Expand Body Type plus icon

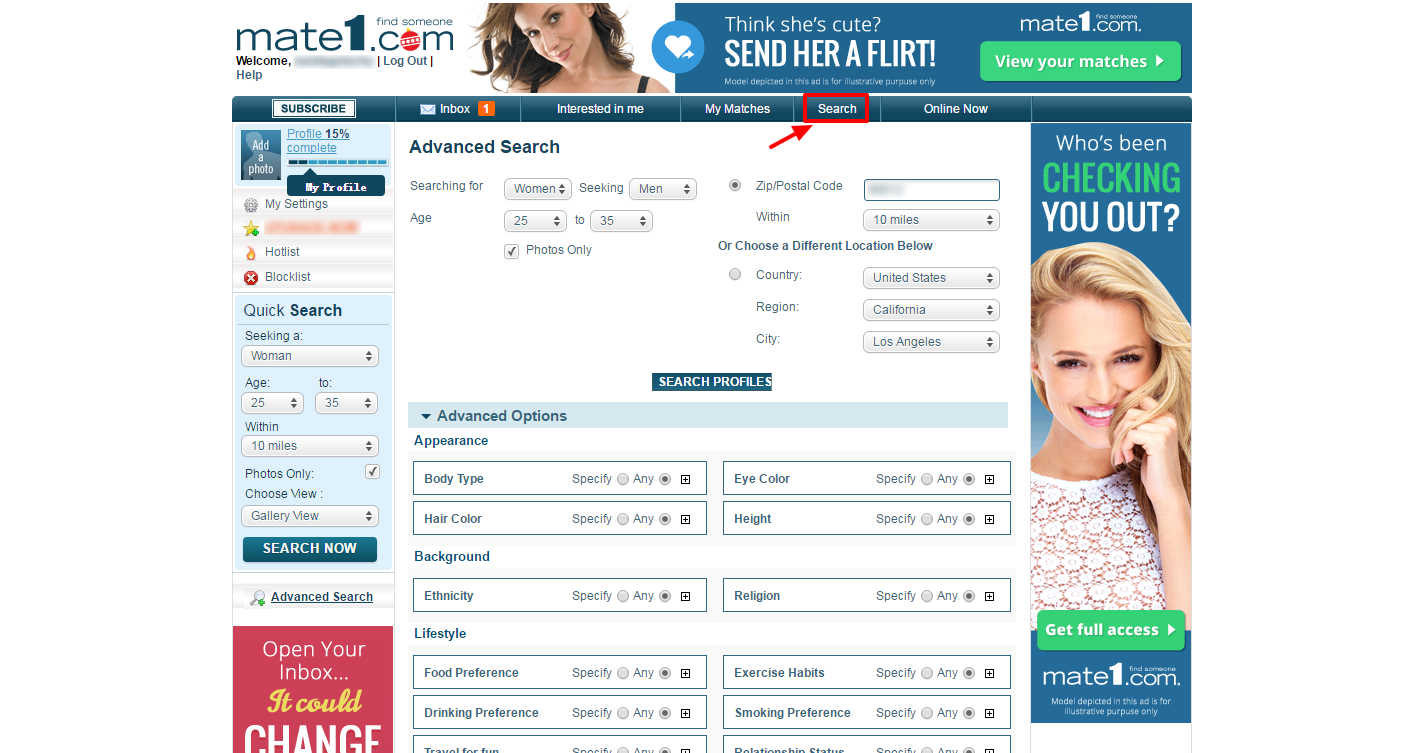pyautogui.click(x=686, y=480)
